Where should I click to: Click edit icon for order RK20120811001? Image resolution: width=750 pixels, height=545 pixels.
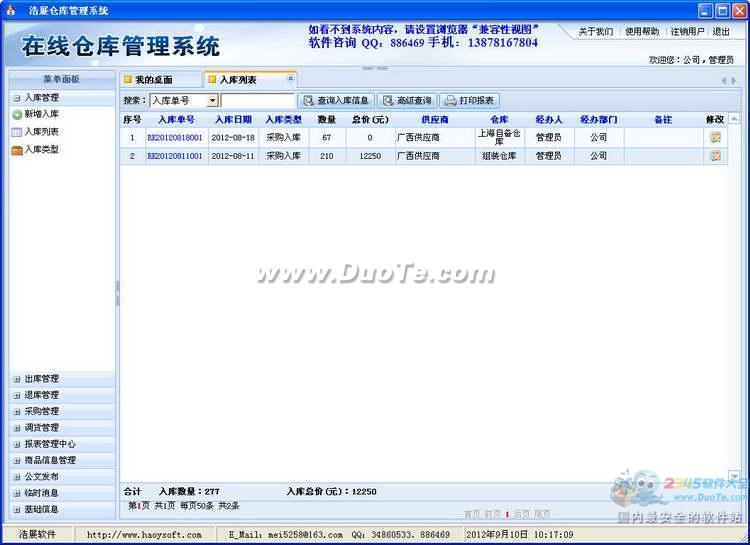(715, 156)
